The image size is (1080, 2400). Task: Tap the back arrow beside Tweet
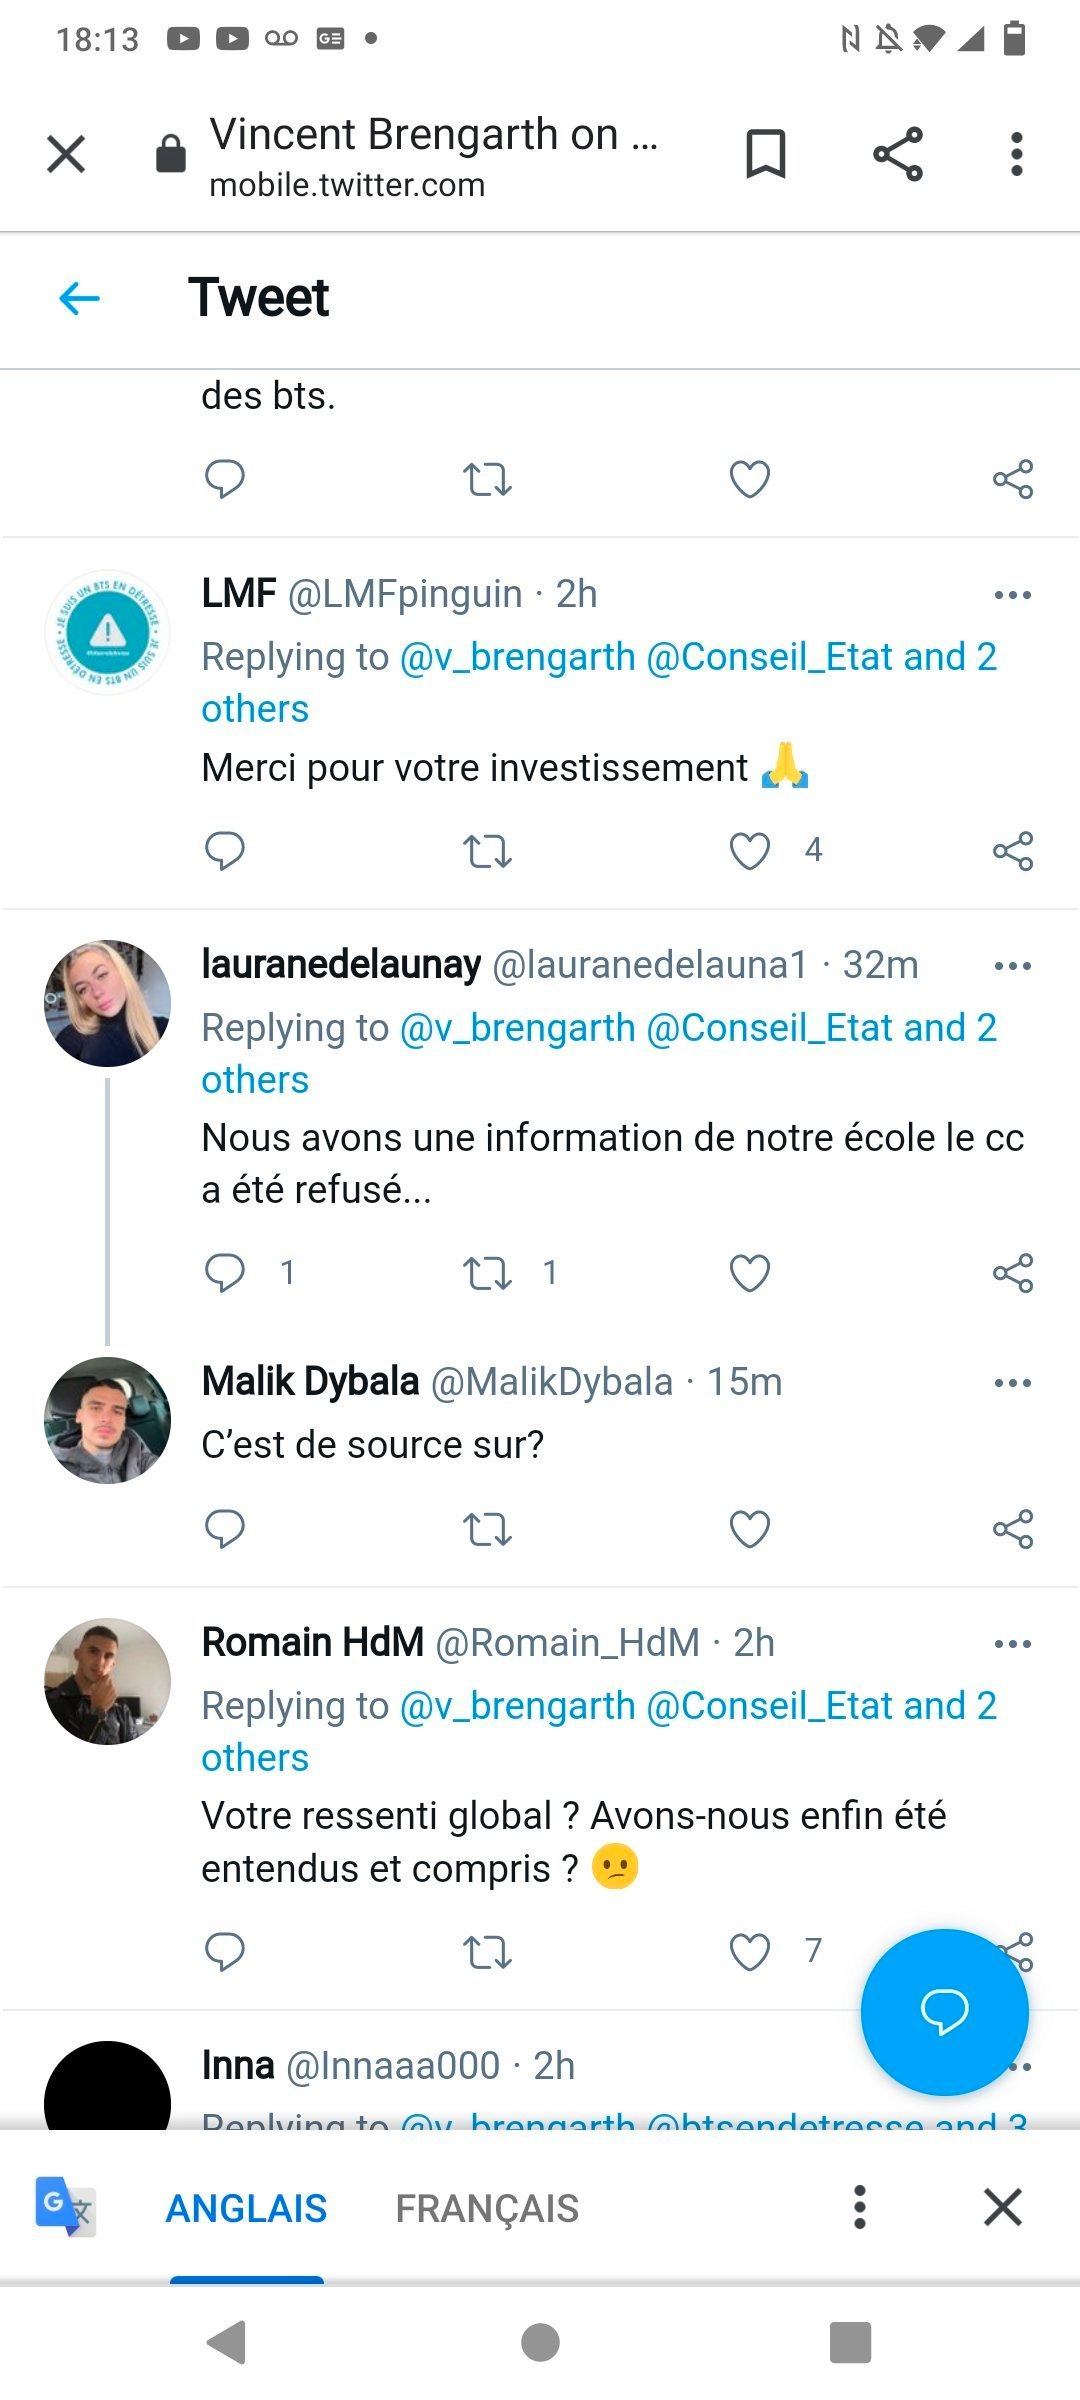point(80,298)
